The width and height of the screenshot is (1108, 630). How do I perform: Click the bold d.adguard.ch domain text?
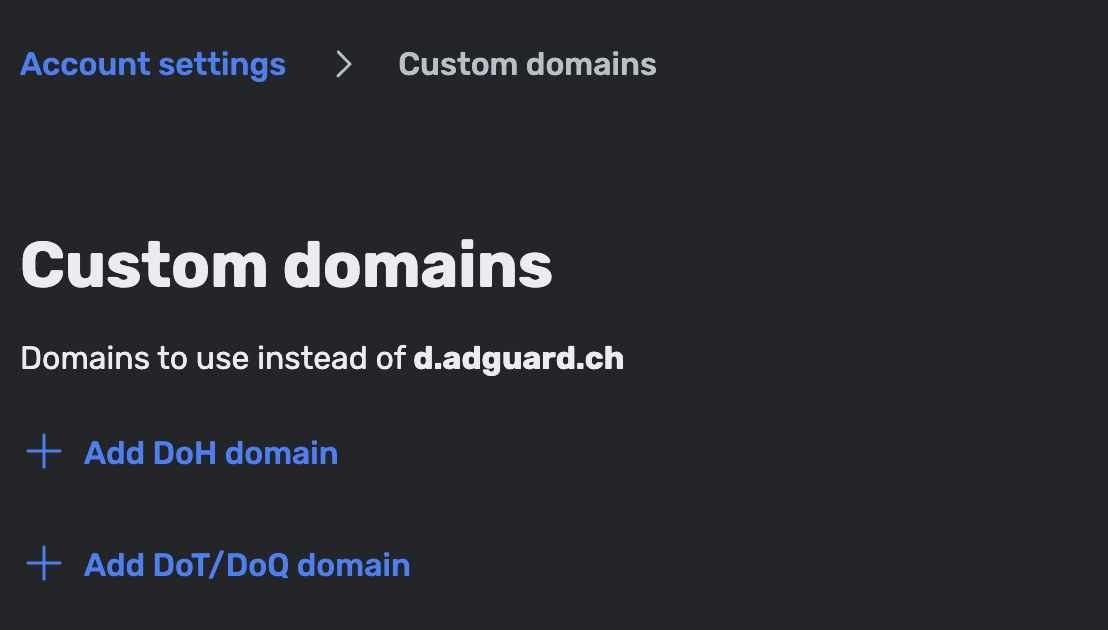pos(518,359)
